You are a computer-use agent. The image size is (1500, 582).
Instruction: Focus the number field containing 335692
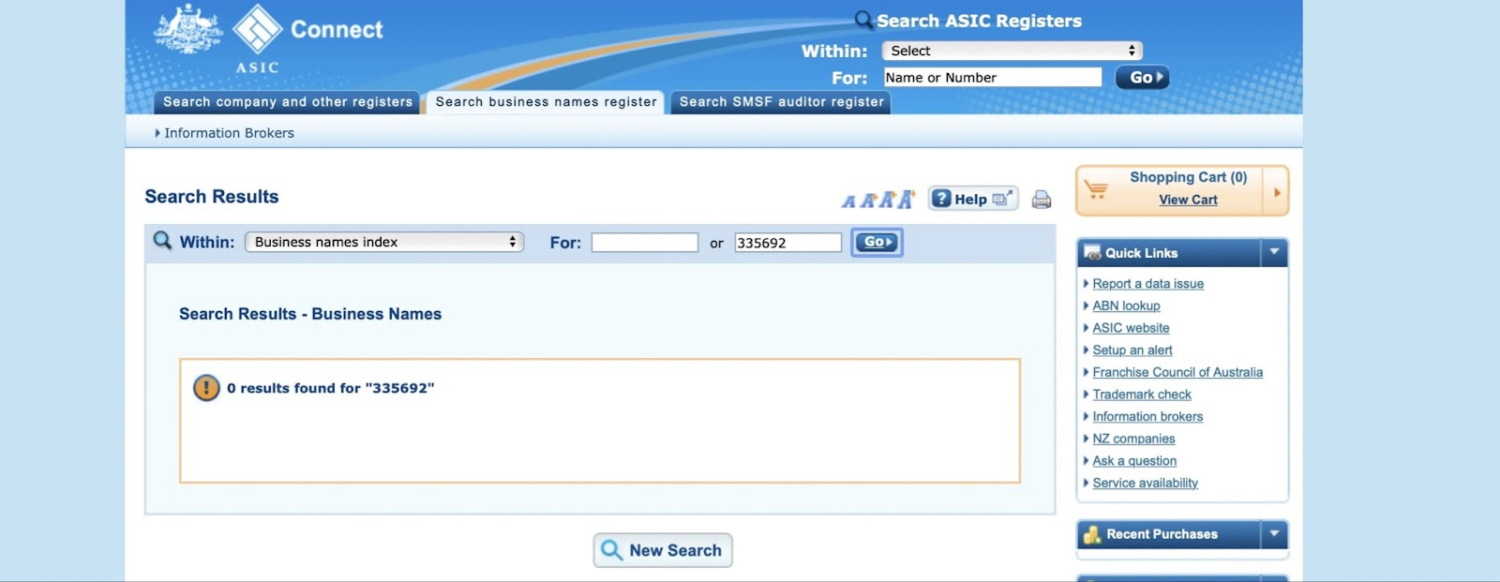(x=788, y=242)
